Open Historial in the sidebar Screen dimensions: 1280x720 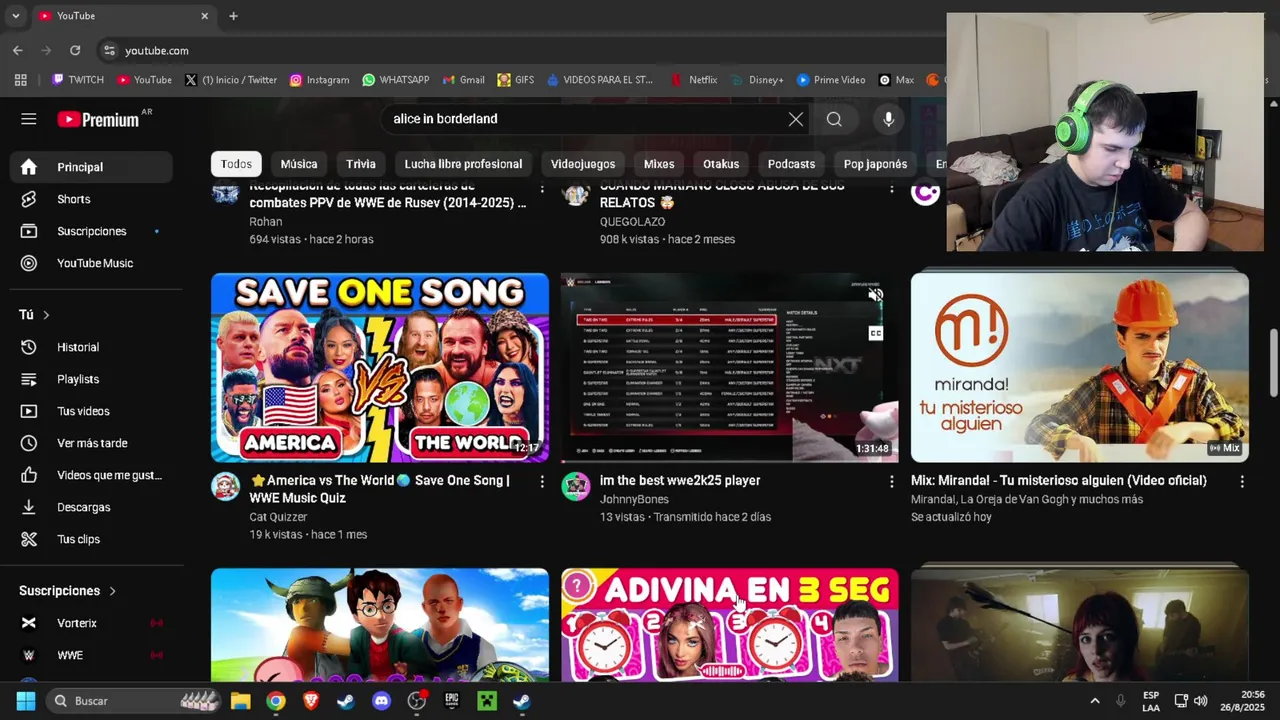click(91, 347)
